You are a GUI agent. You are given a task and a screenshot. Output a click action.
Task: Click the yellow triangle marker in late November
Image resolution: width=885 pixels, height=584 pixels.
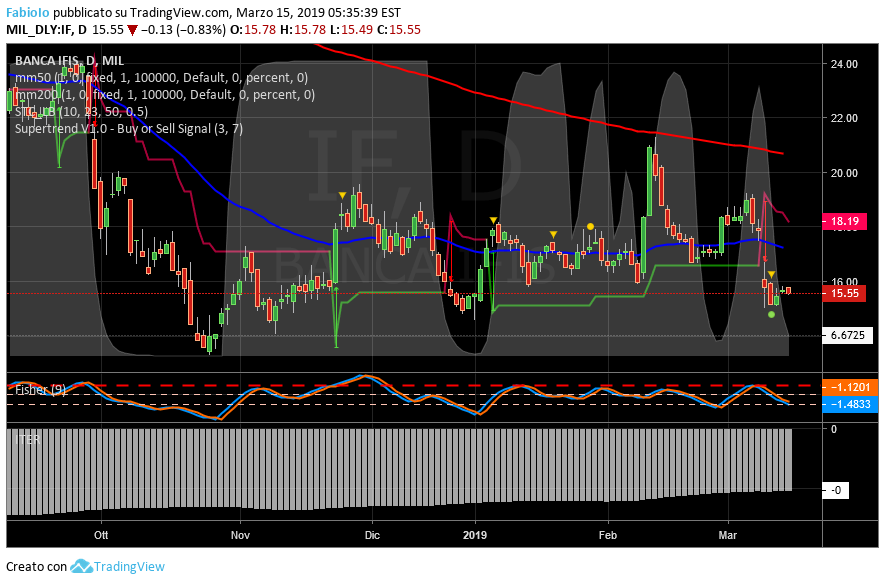click(342, 195)
